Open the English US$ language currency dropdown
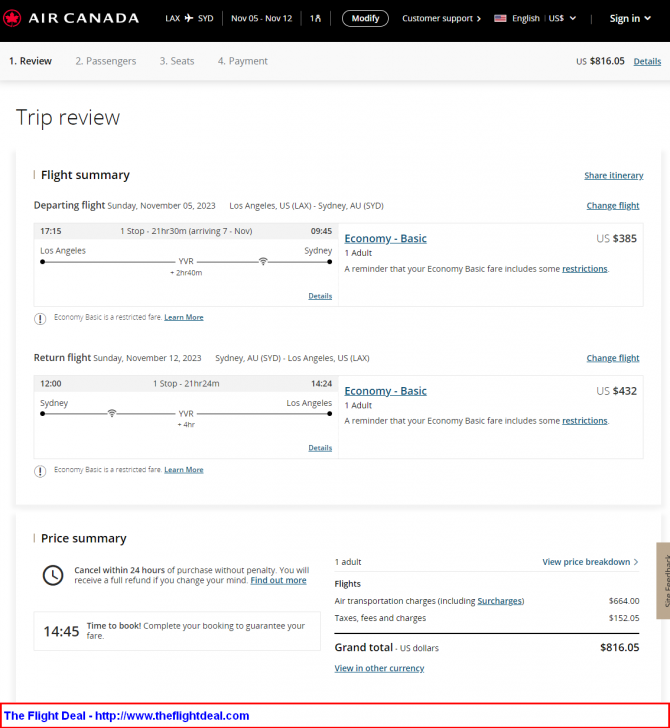 (x=535, y=19)
